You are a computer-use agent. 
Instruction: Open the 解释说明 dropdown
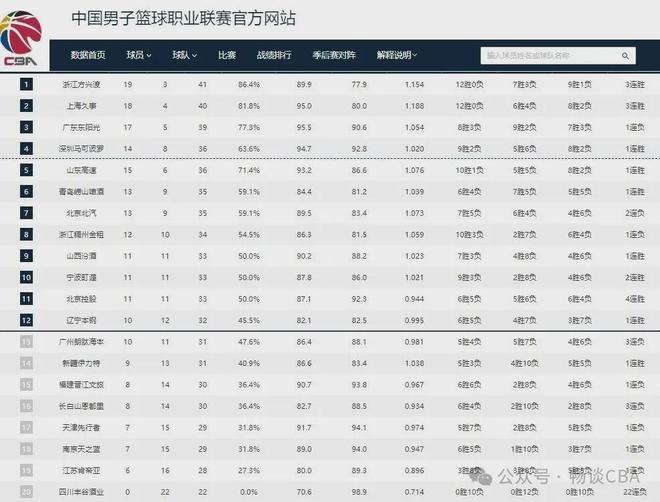click(397, 55)
